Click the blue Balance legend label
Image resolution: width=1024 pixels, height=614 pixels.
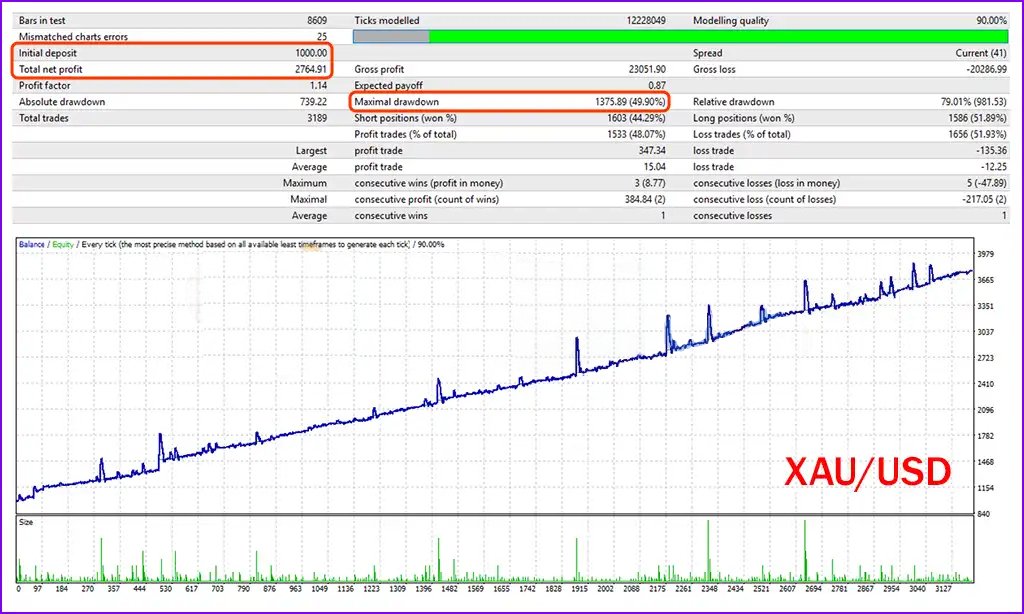point(31,244)
